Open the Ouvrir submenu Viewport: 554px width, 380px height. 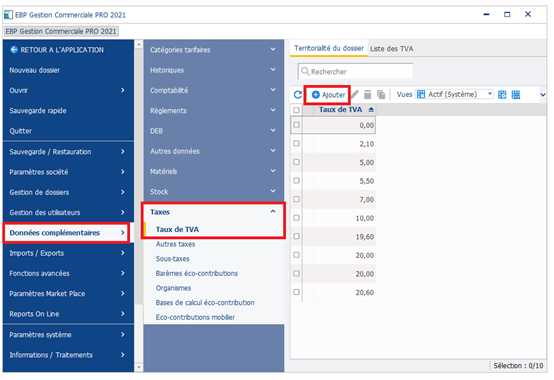tap(68, 90)
